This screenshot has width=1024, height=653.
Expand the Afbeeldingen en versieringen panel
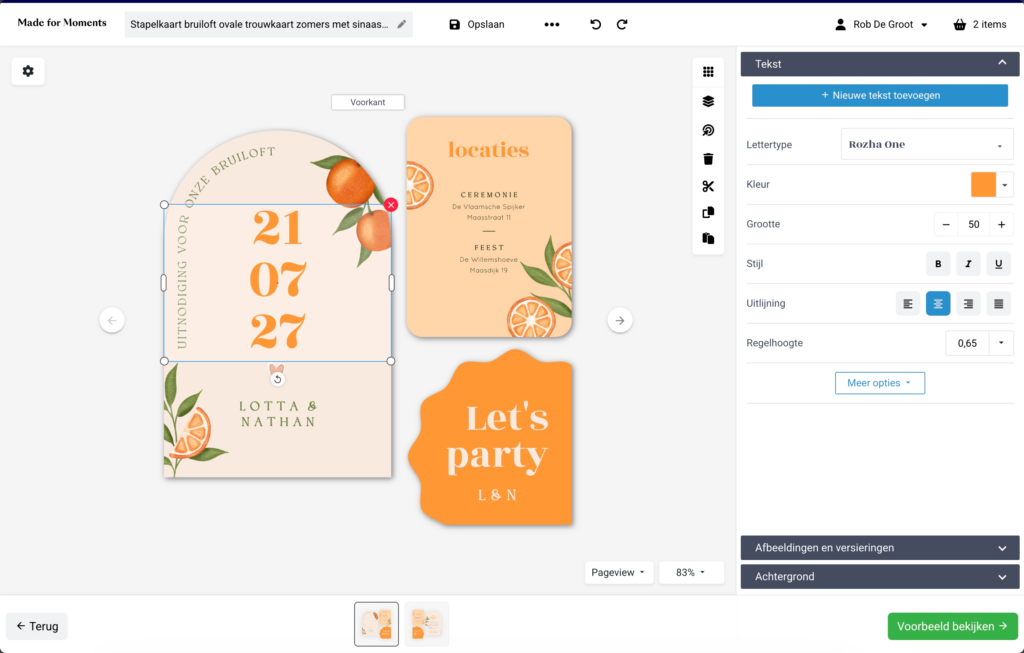(x=879, y=548)
